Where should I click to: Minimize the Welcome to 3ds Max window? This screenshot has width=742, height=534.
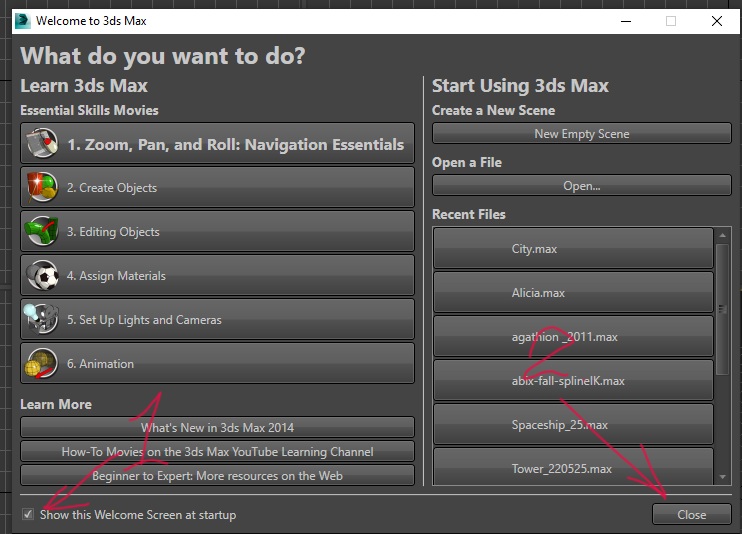(626, 21)
